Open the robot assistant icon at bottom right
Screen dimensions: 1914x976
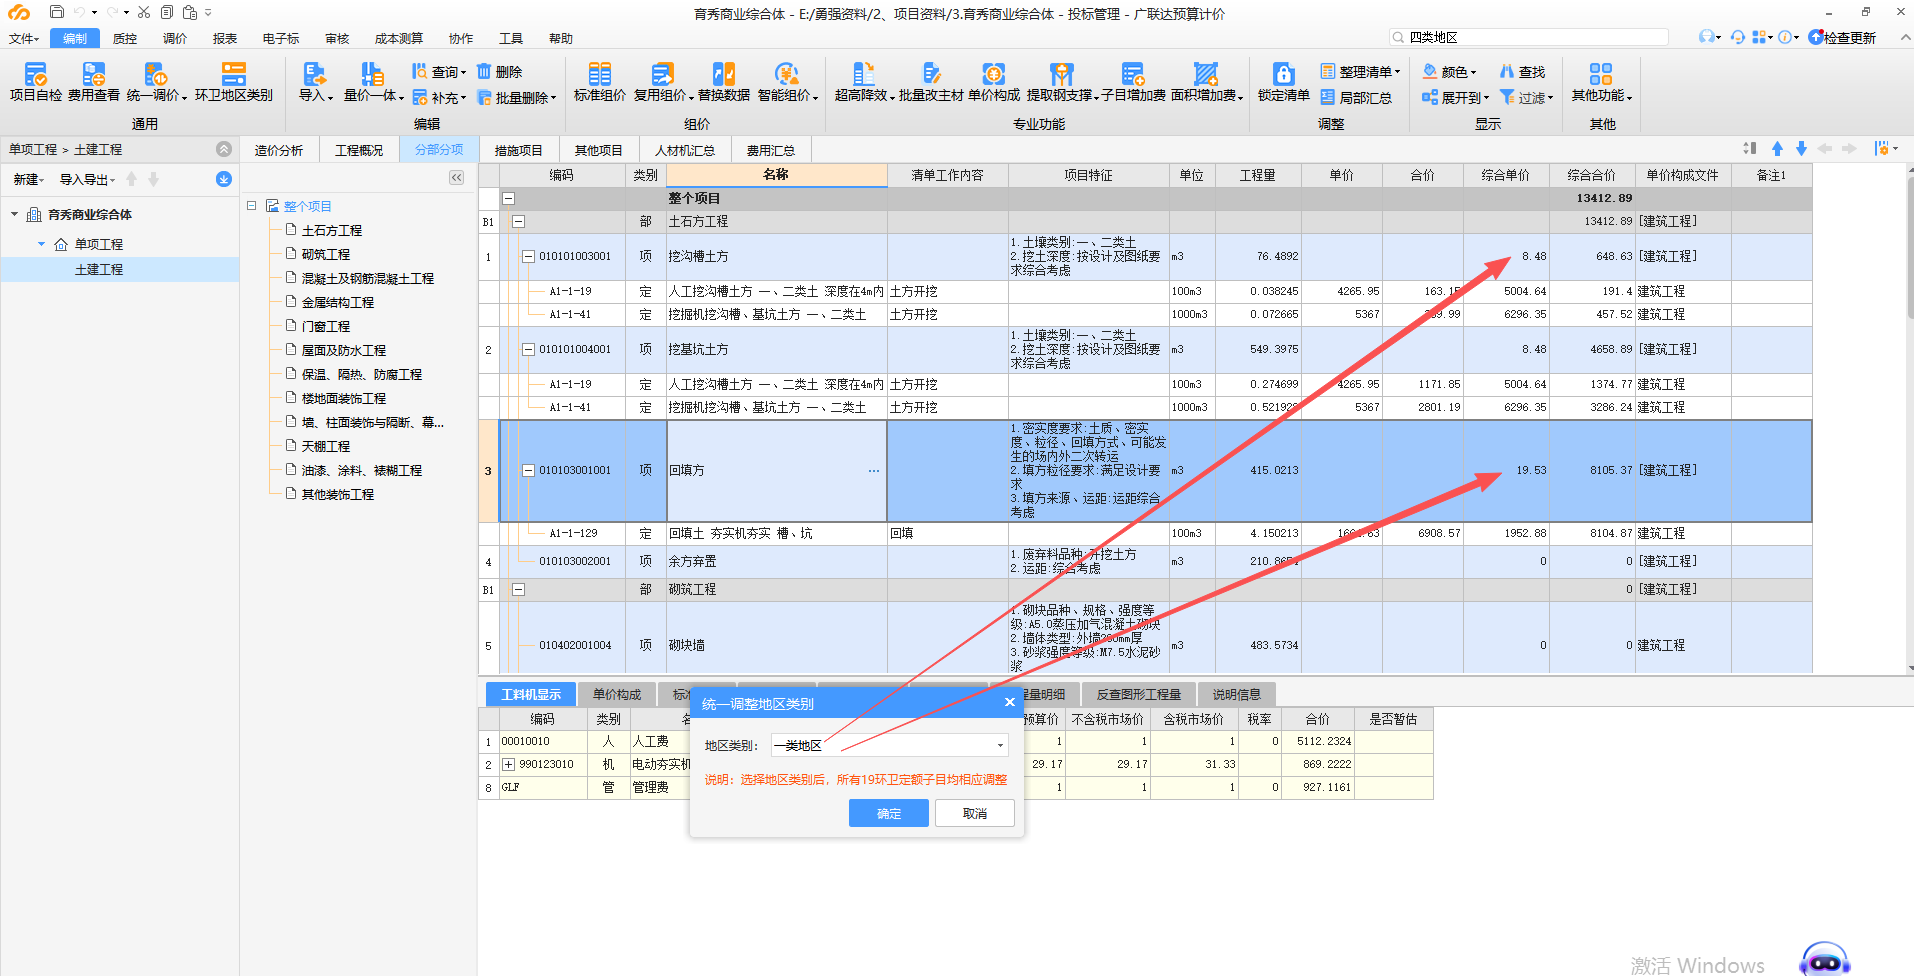pos(1824,960)
